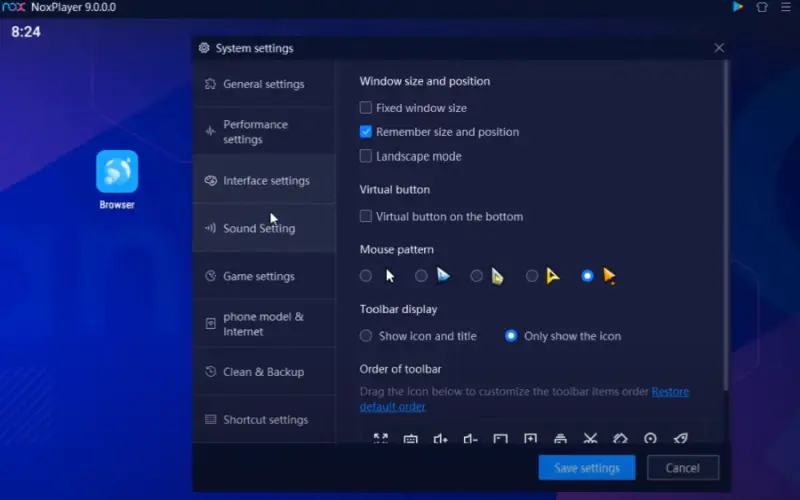
Task: Click the Clean & Backup sidebar icon
Action: pyautogui.click(x=210, y=371)
